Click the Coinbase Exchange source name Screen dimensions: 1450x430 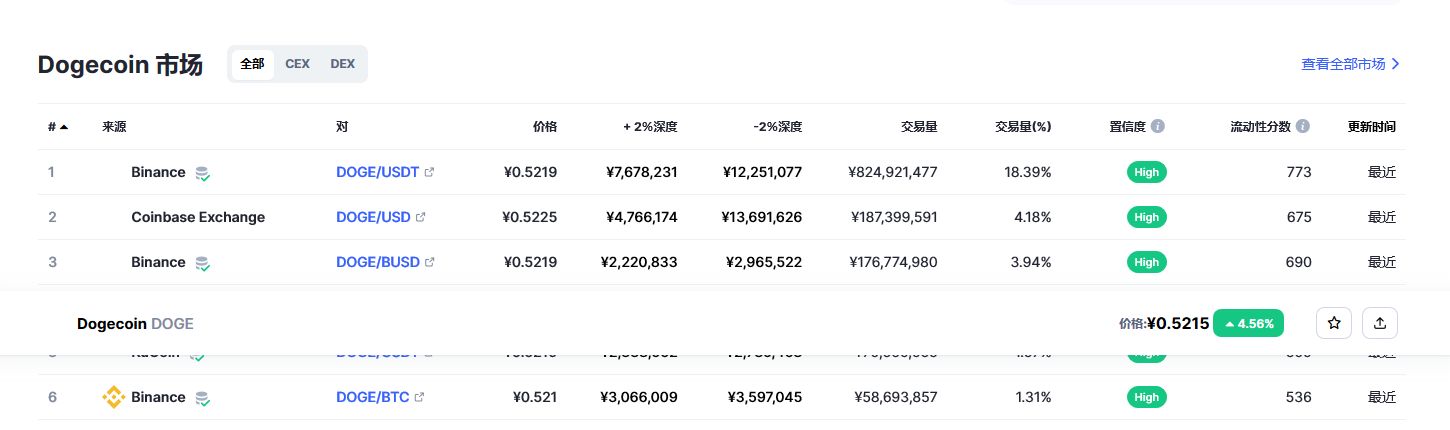(198, 217)
